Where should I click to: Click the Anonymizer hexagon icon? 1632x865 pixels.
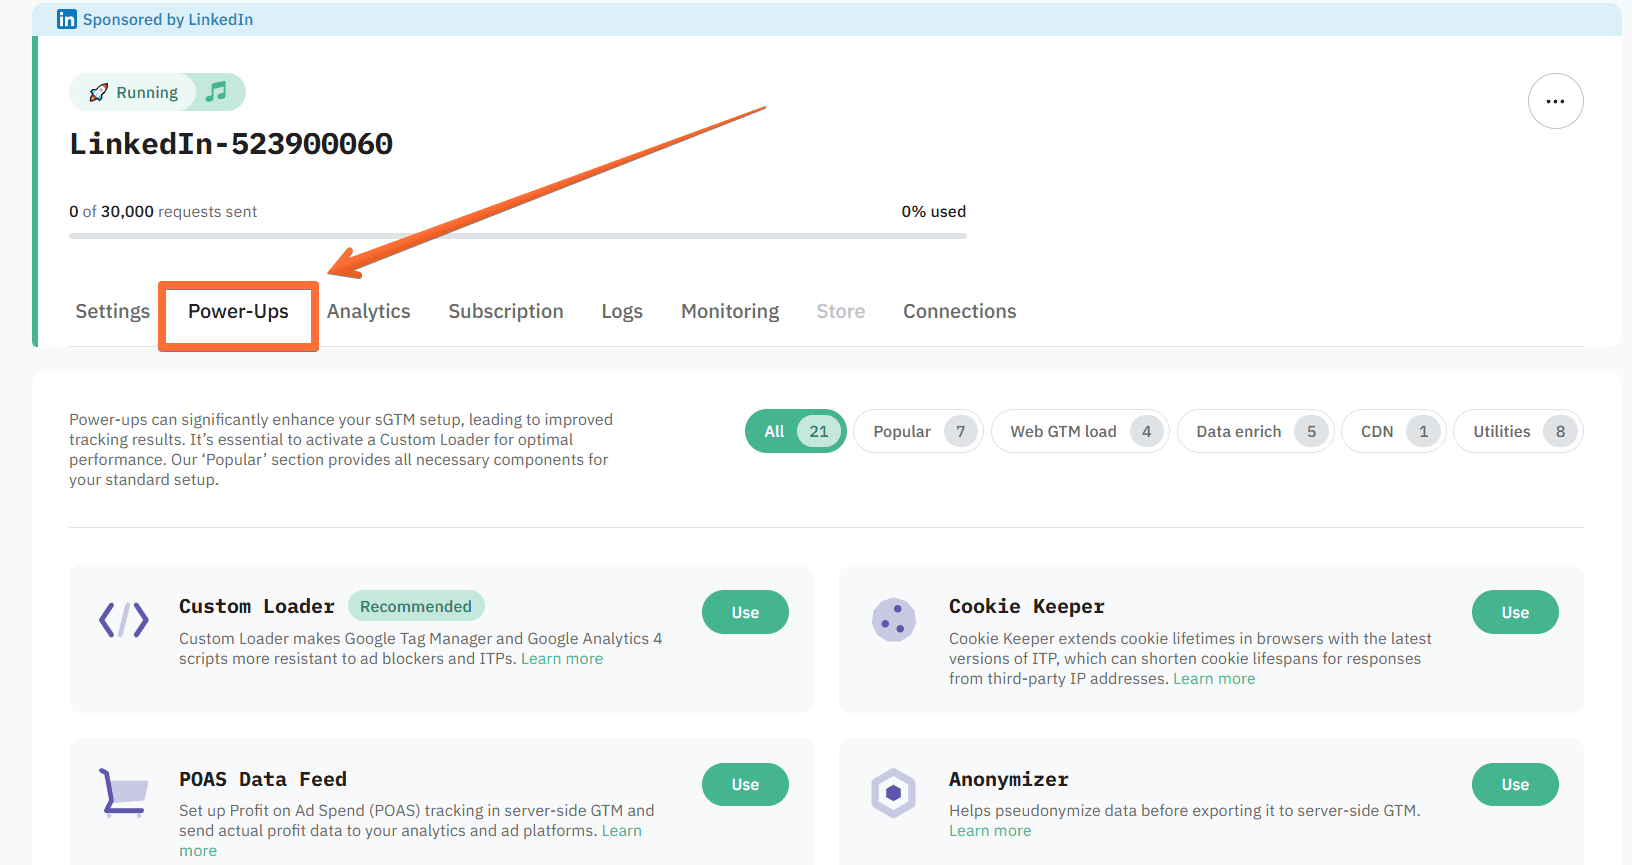click(894, 793)
